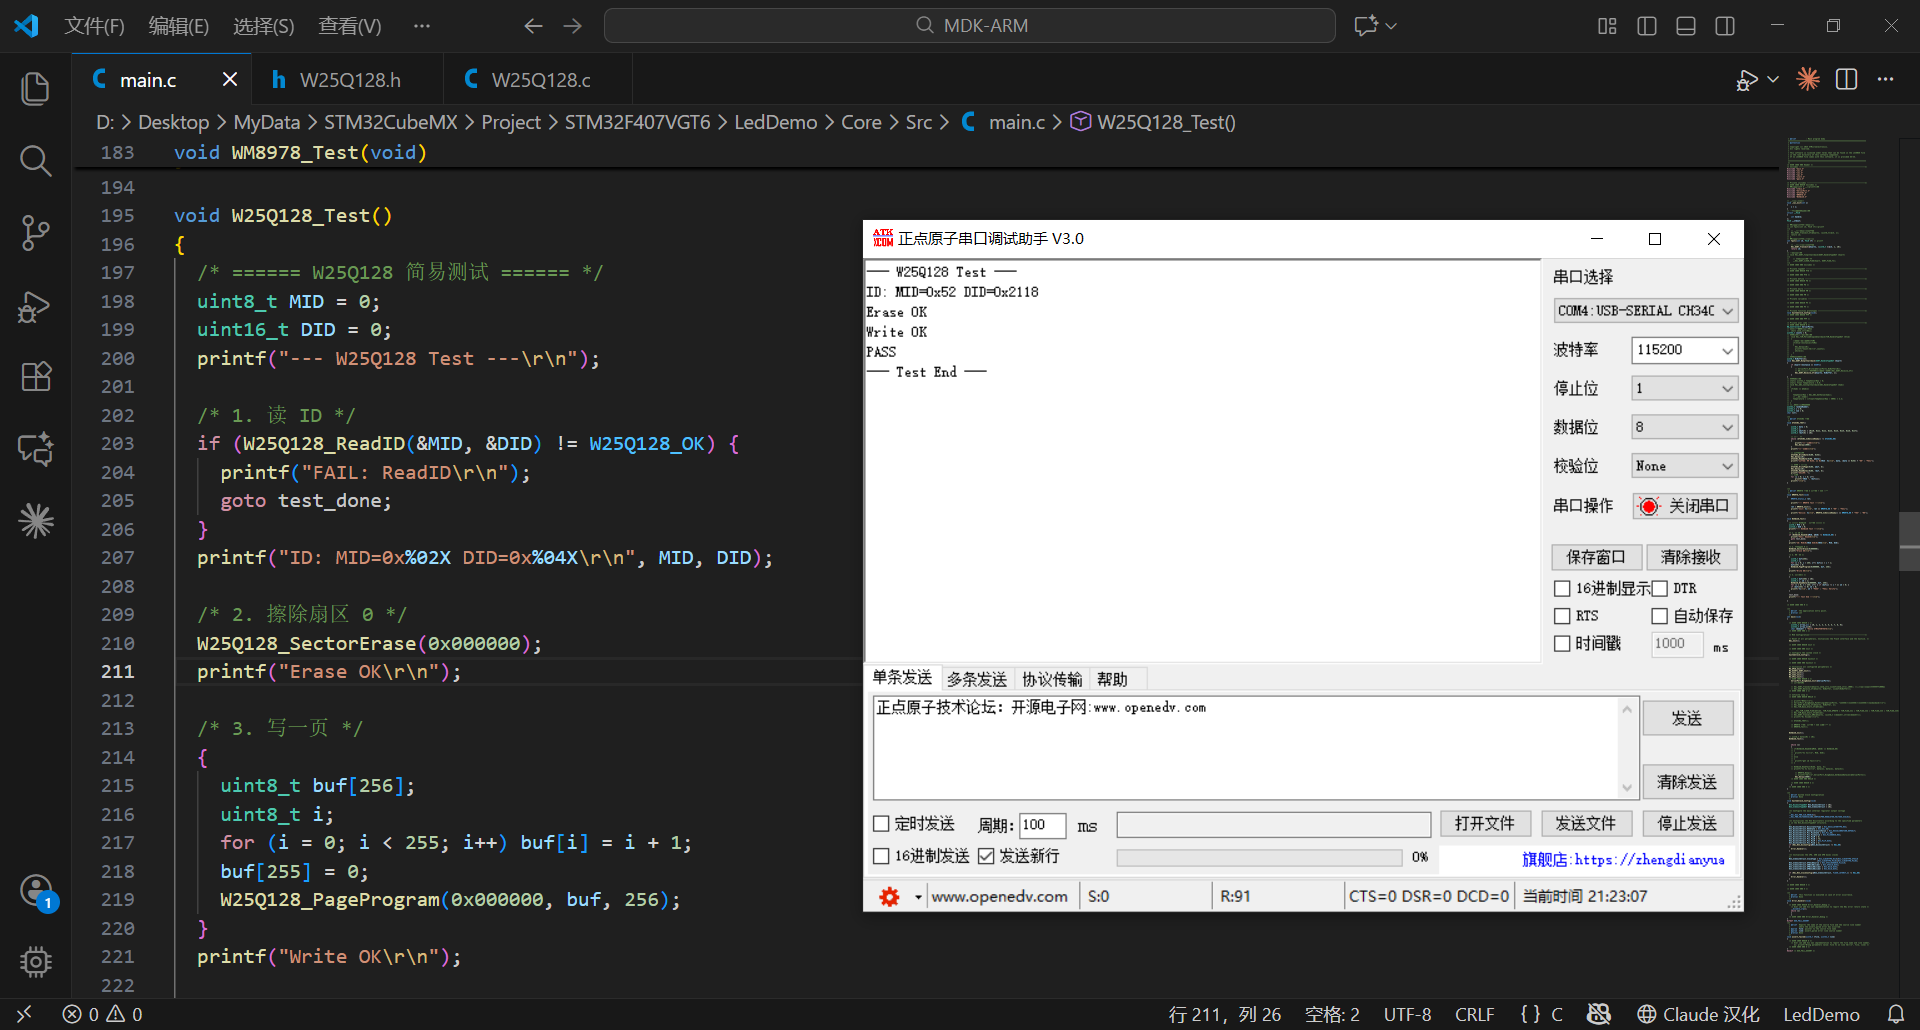Image resolution: width=1920 pixels, height=1030 pixels.
Task: Click the 清除接收 button
Action: point(1691,557)
